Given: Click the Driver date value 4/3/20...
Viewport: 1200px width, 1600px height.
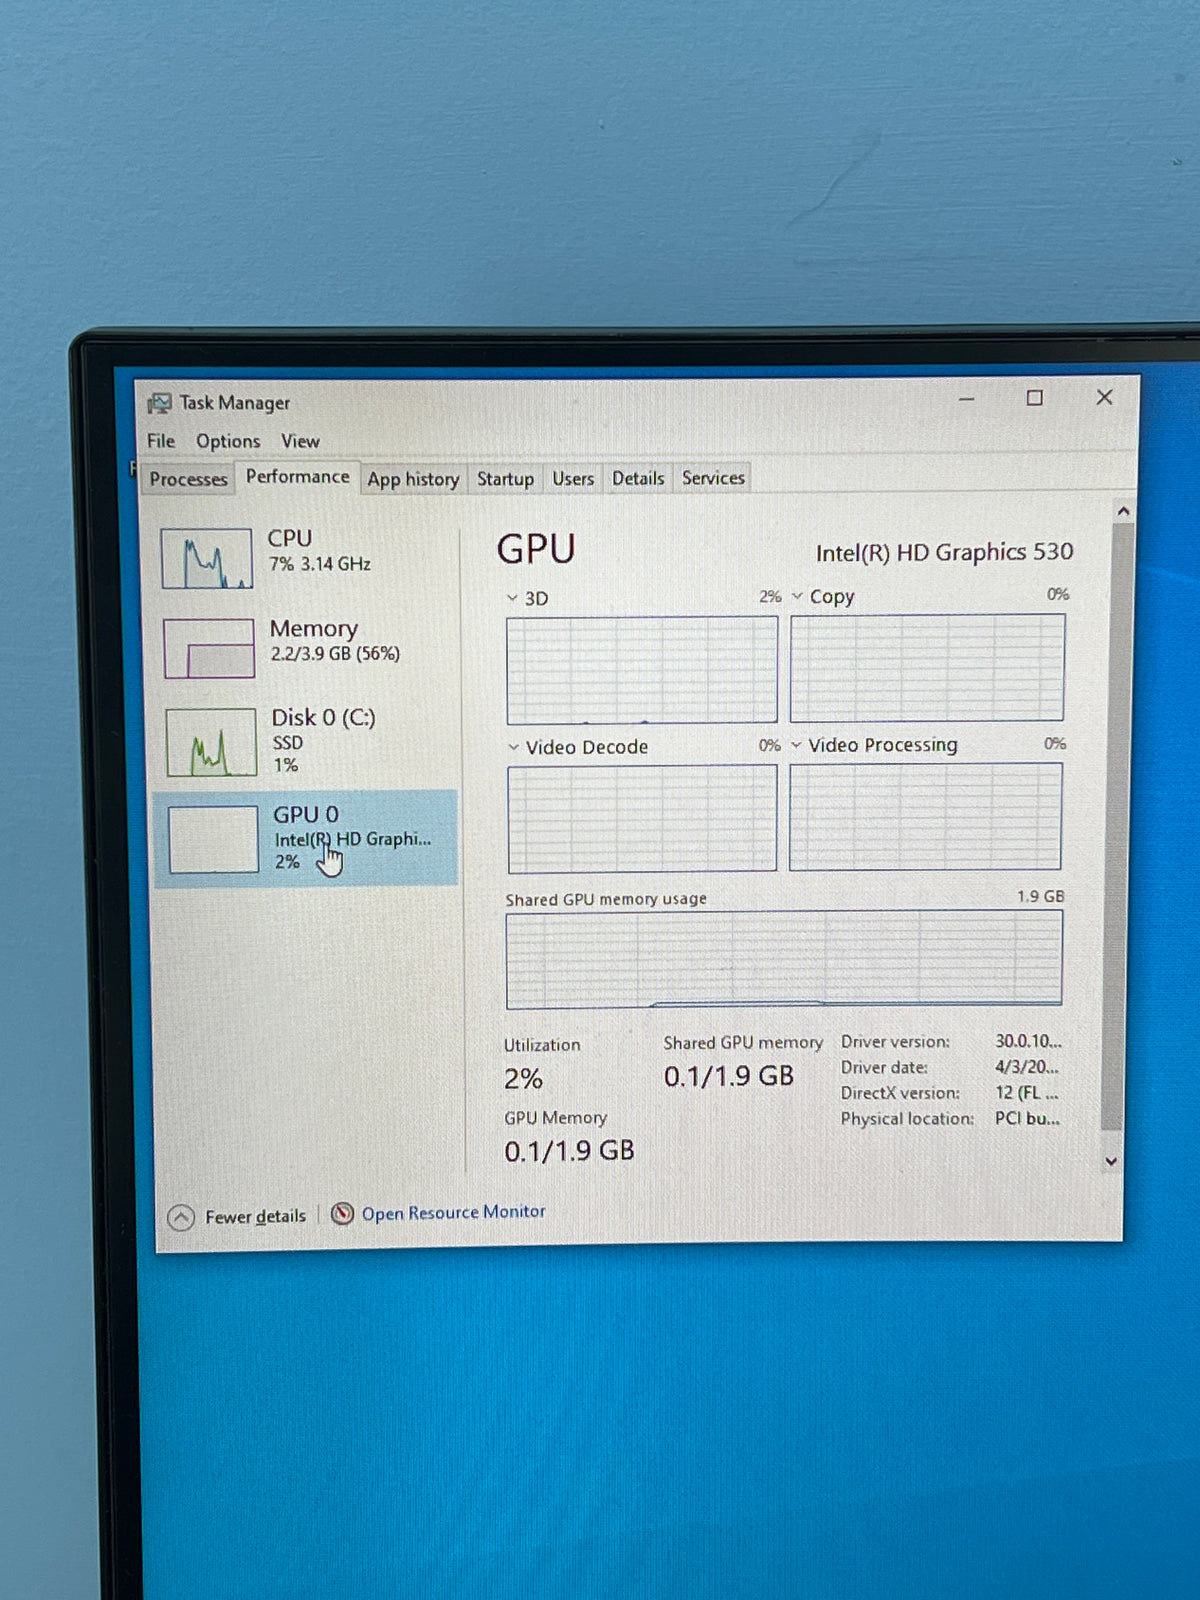Looking at the screenshot, I should click(1026, 1067).
